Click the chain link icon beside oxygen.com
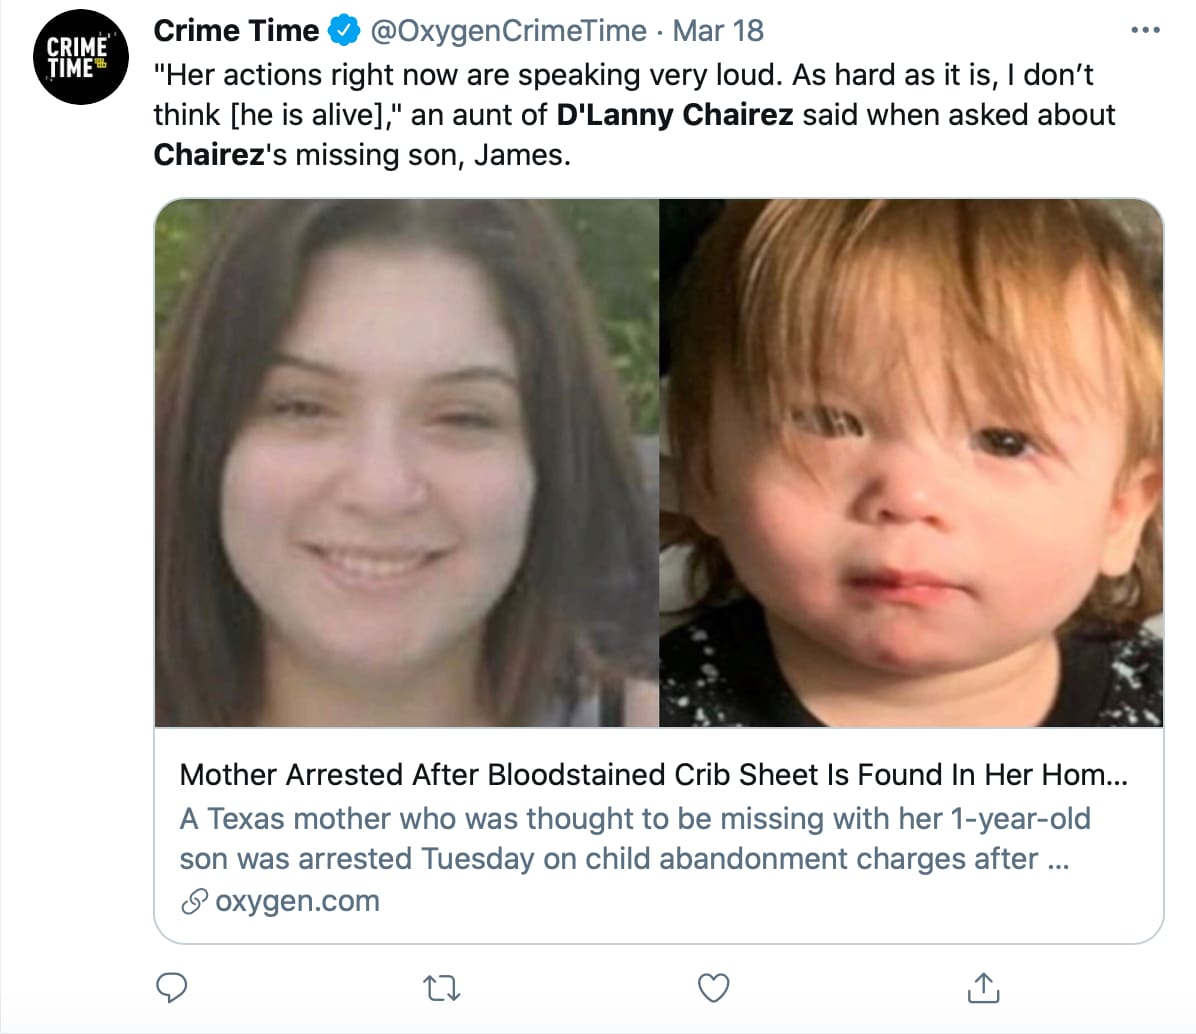This screenshot has height=1034, width=1196. (193, 901)
